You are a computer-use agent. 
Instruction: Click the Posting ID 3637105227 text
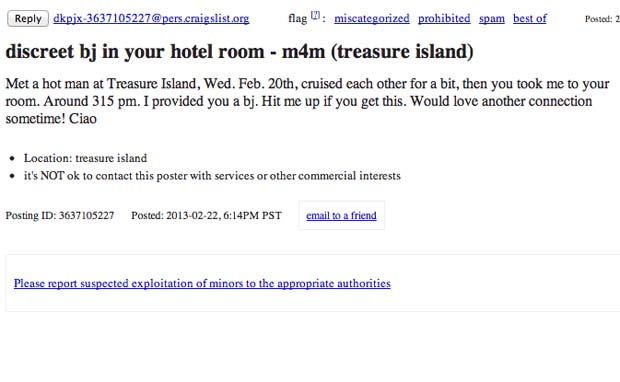(x=60, y=216)
